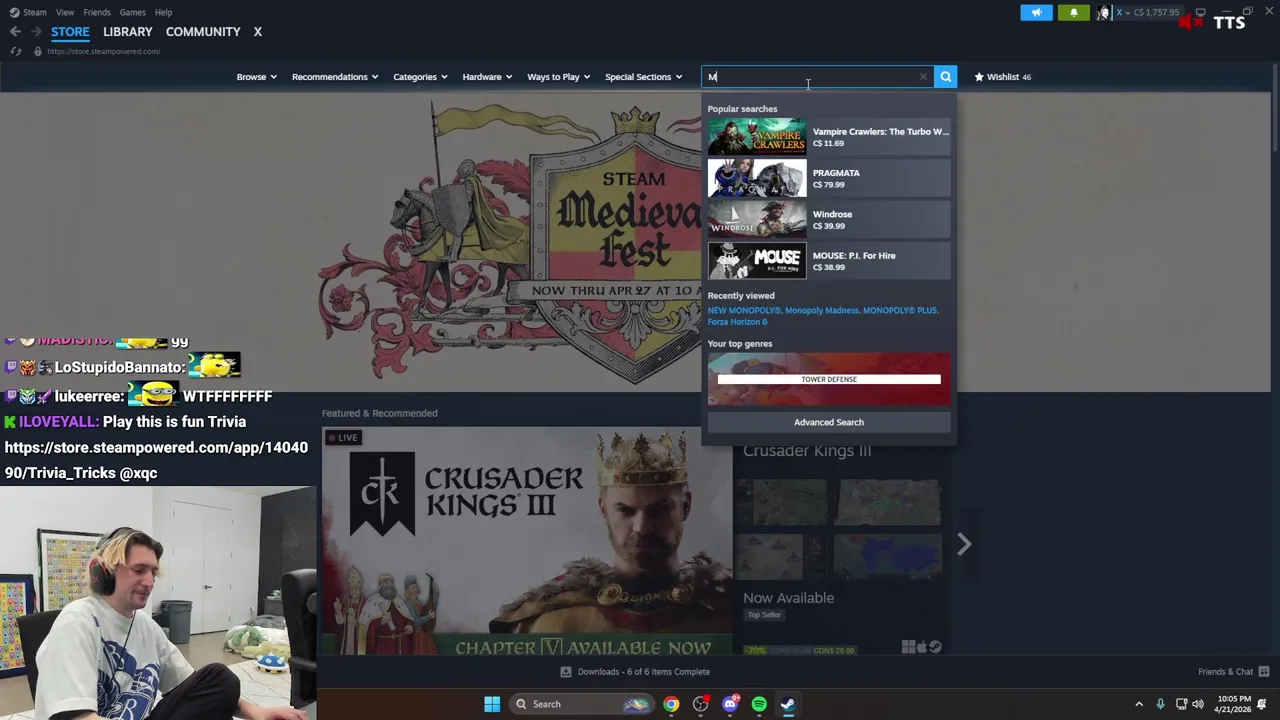
Task: Click the wallet balance C$ 1,757.95
Action: tap(1156, 12)
